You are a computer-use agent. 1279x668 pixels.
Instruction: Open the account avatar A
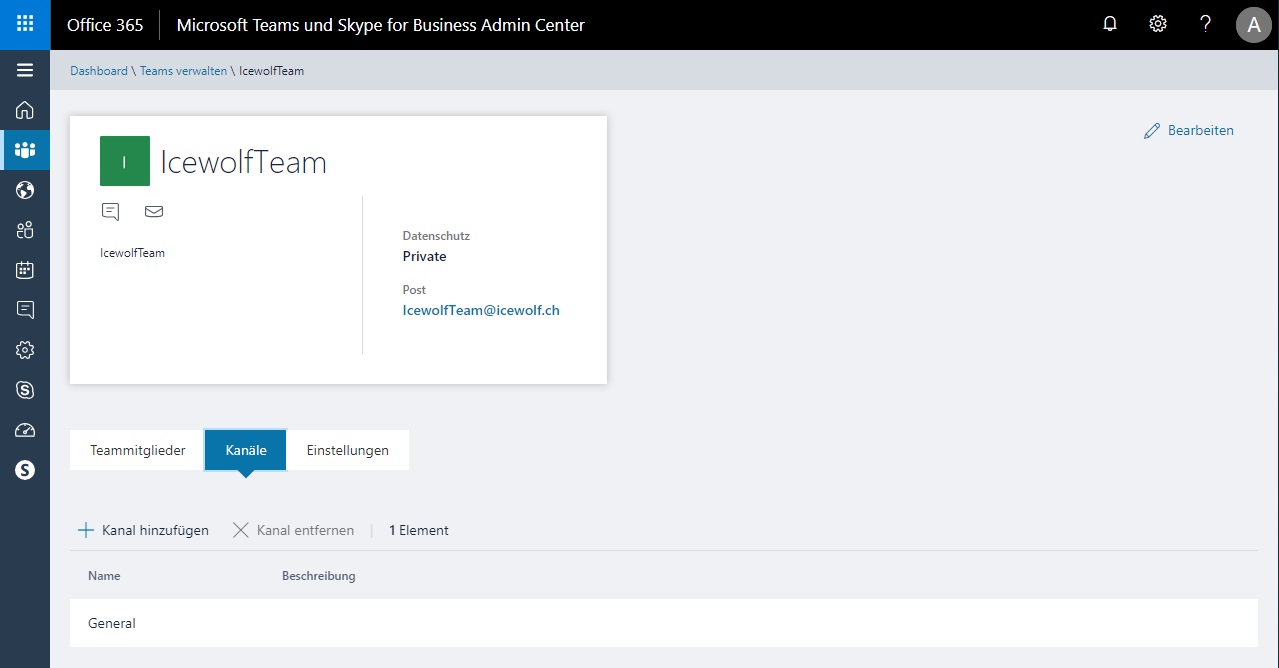(1254, 25)
